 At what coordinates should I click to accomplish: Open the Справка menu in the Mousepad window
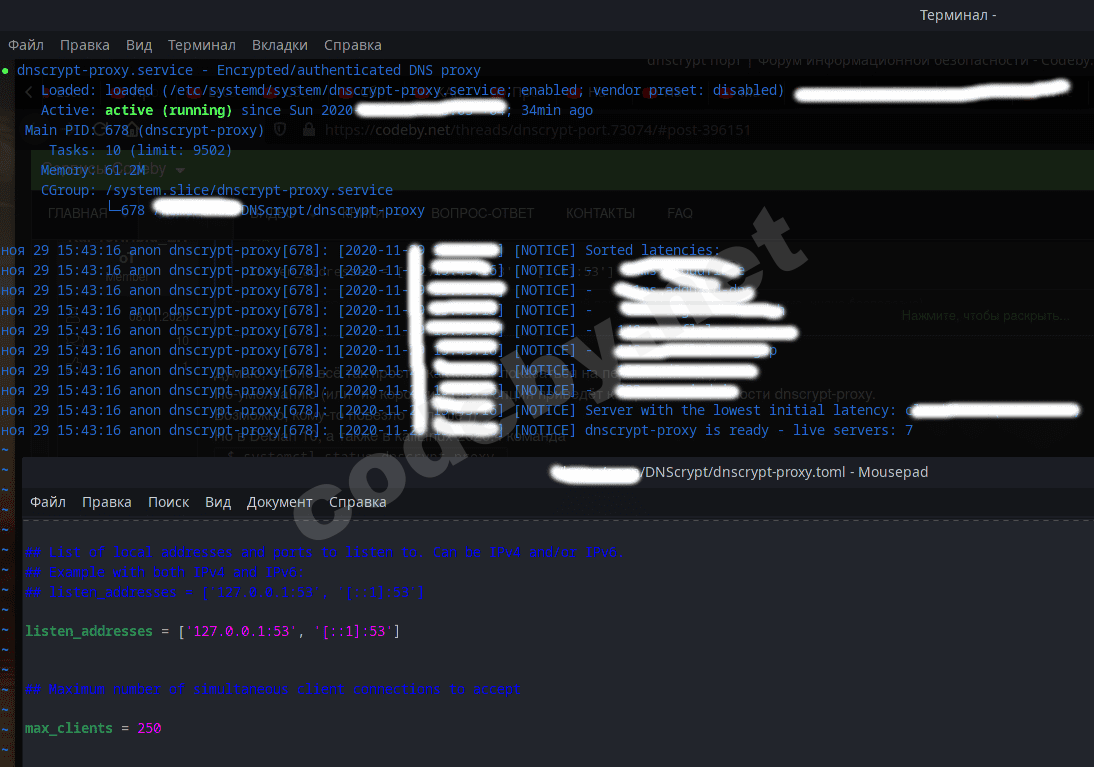coord(357,502)
